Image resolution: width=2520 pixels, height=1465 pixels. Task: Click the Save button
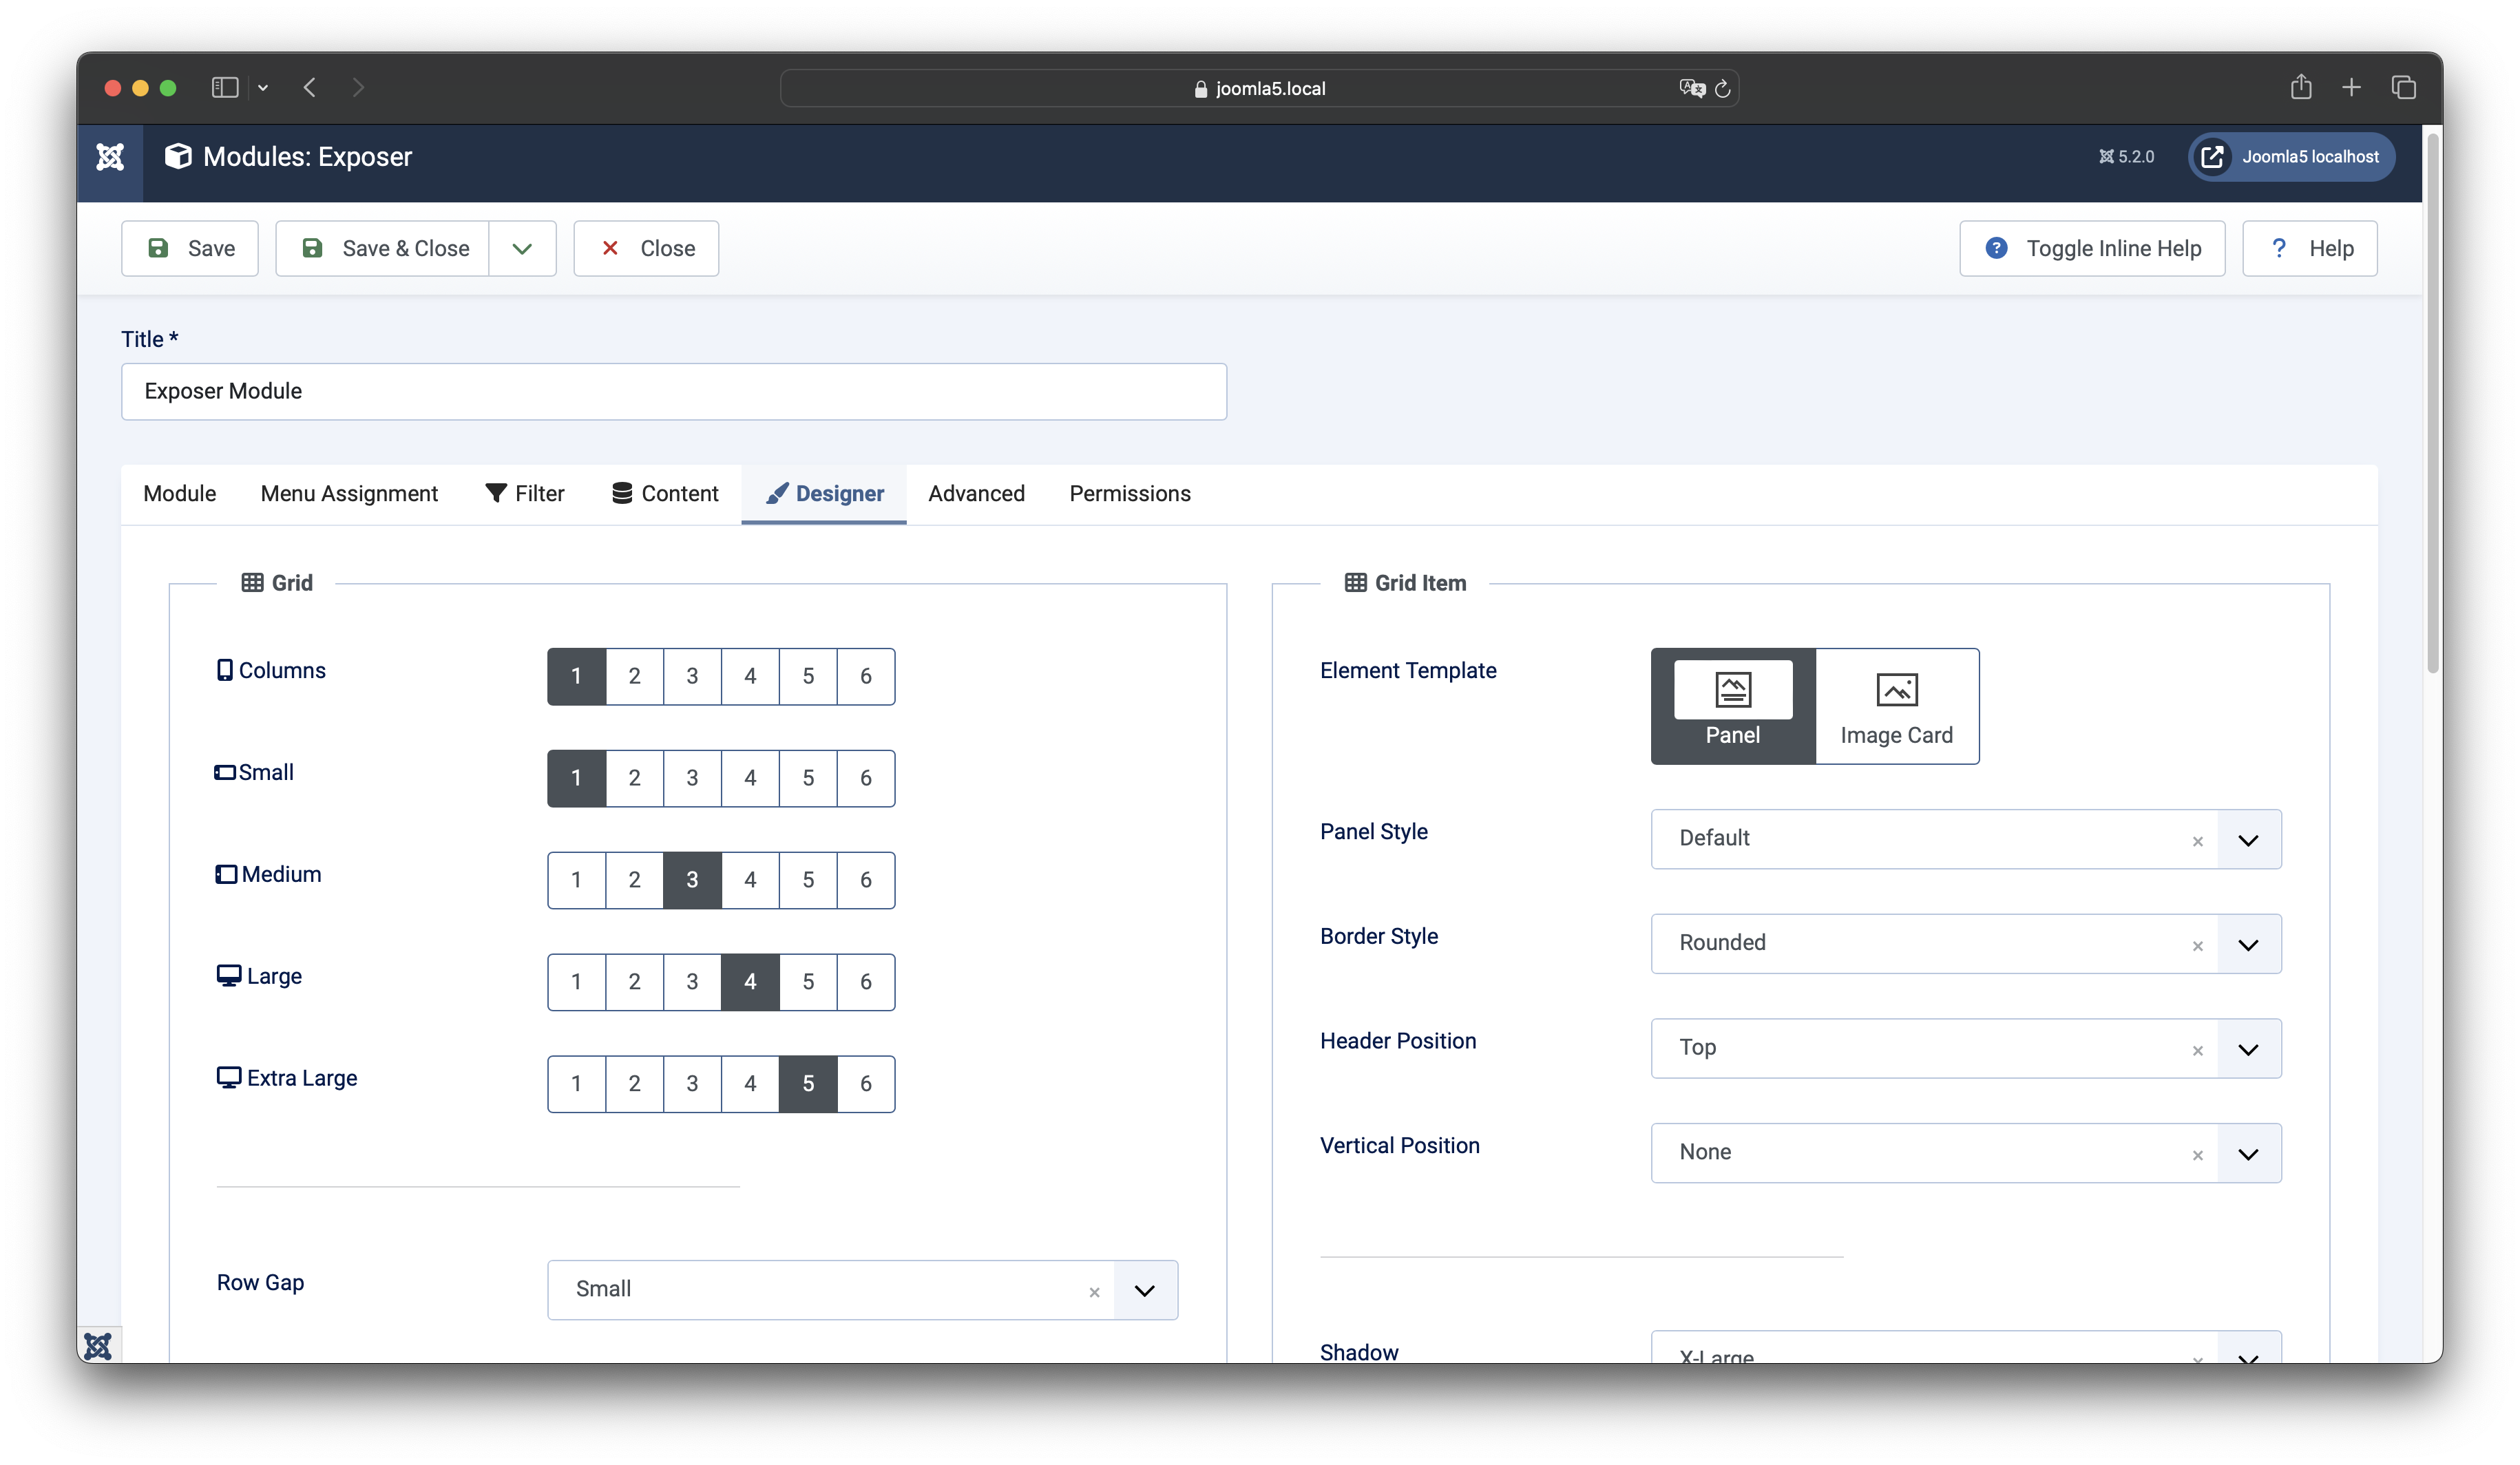click(190, 248)
